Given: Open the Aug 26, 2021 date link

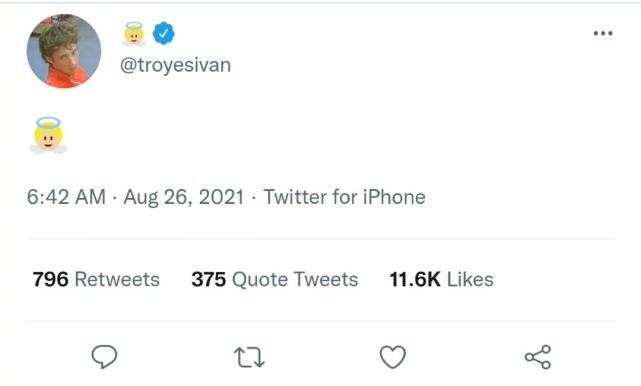Looking at the screenshot, I should pos(184,197).
